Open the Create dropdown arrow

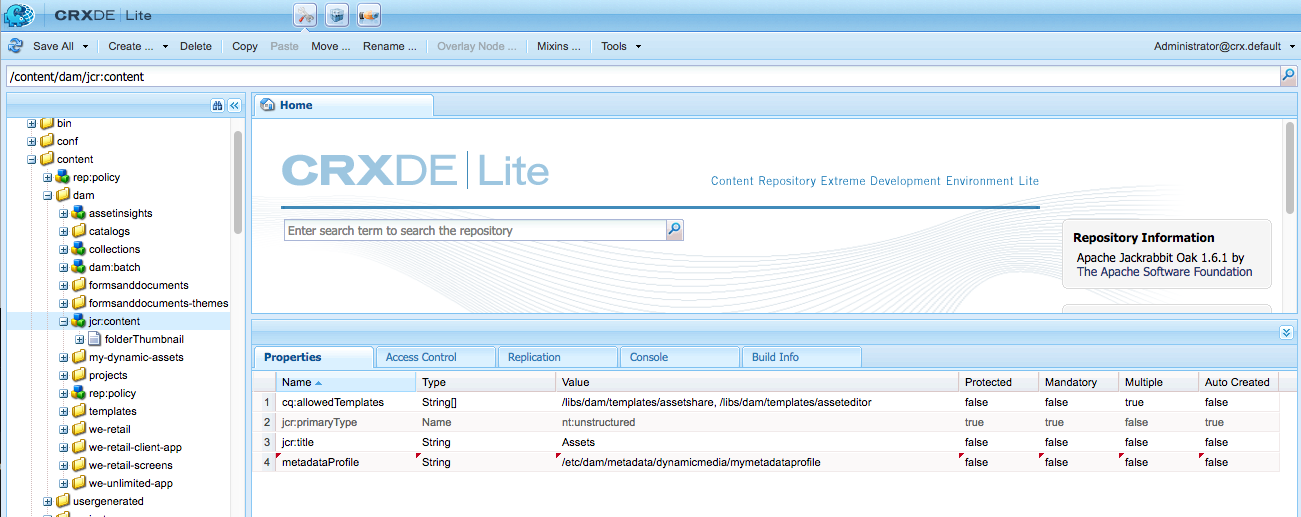click(163, 46)
